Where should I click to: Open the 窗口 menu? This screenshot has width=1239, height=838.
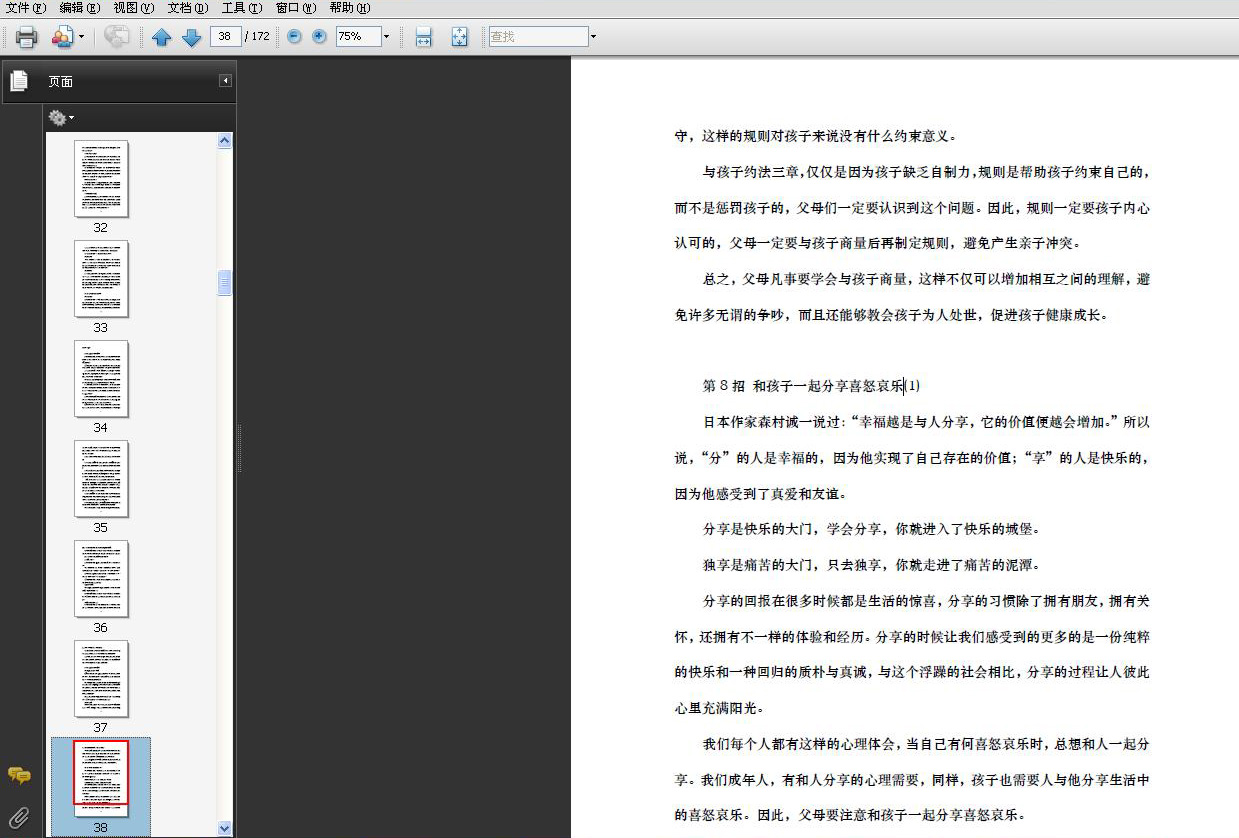coord(295,8)
